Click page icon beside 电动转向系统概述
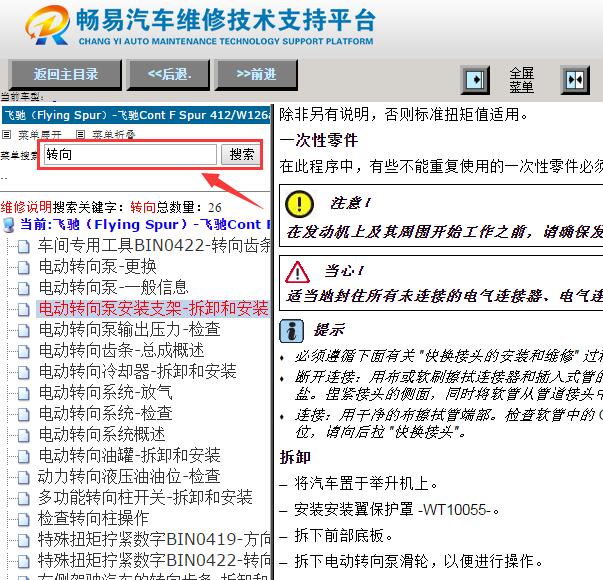Image resolution: width=603 pixels, height=580 pixels. (23, 435)
